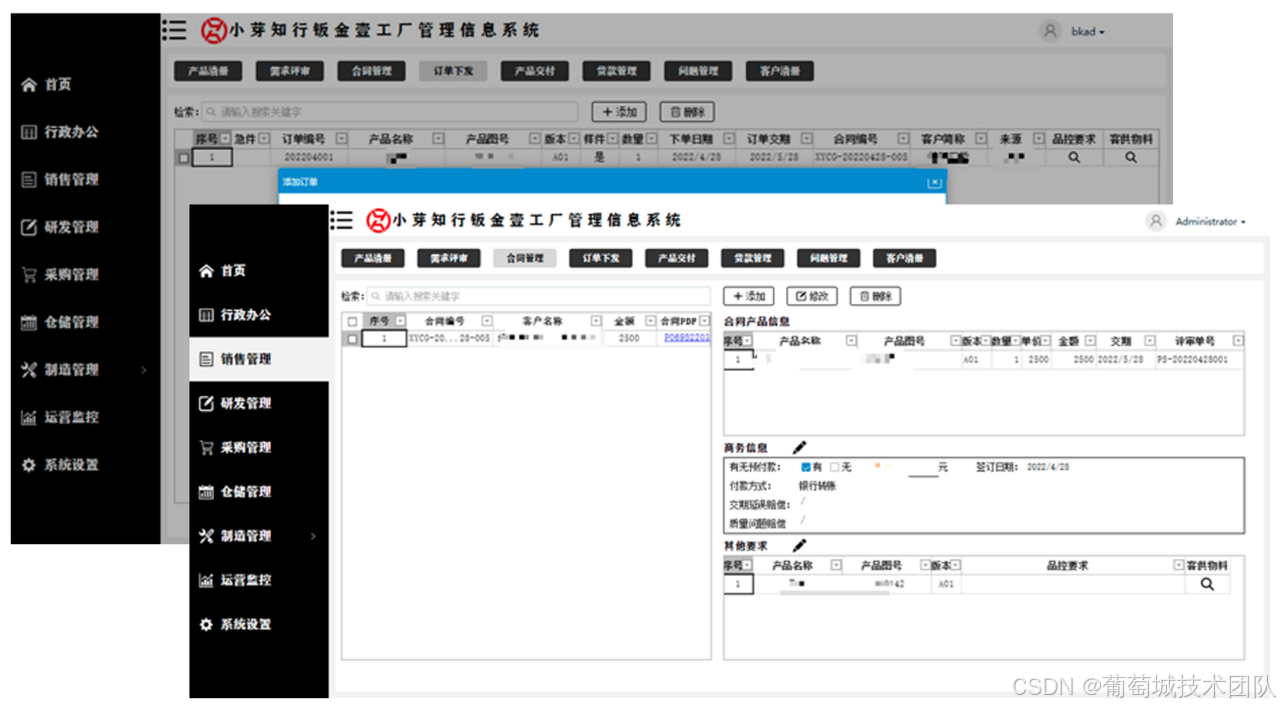Click 系统设置 gear icon in back window sidebar
Viewport: 1280px width, 708px height.
click(x=29, y=465)
